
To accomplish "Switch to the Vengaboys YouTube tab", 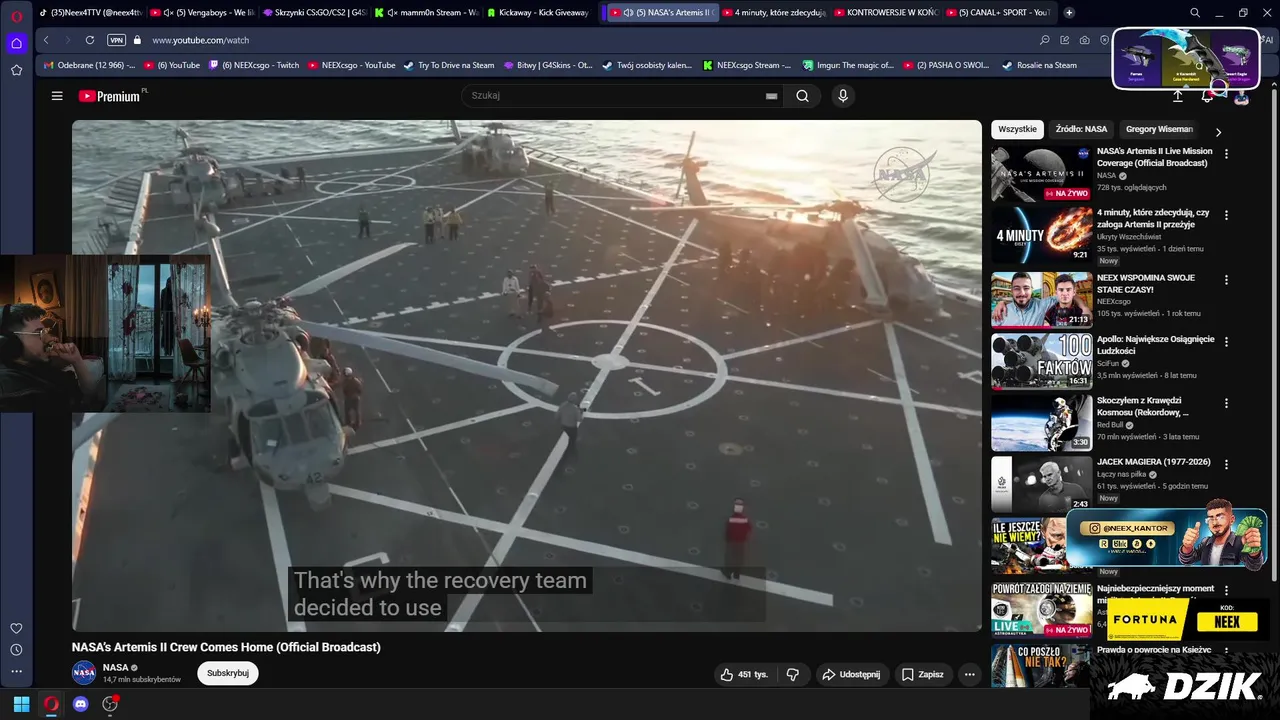I will tap(203, 13).
